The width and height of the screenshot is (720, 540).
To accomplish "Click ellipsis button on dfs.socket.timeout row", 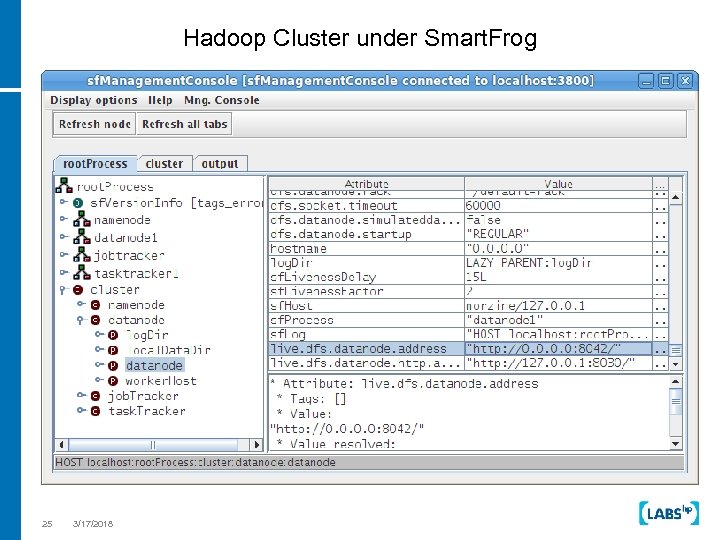I will (x=660, y=206).
